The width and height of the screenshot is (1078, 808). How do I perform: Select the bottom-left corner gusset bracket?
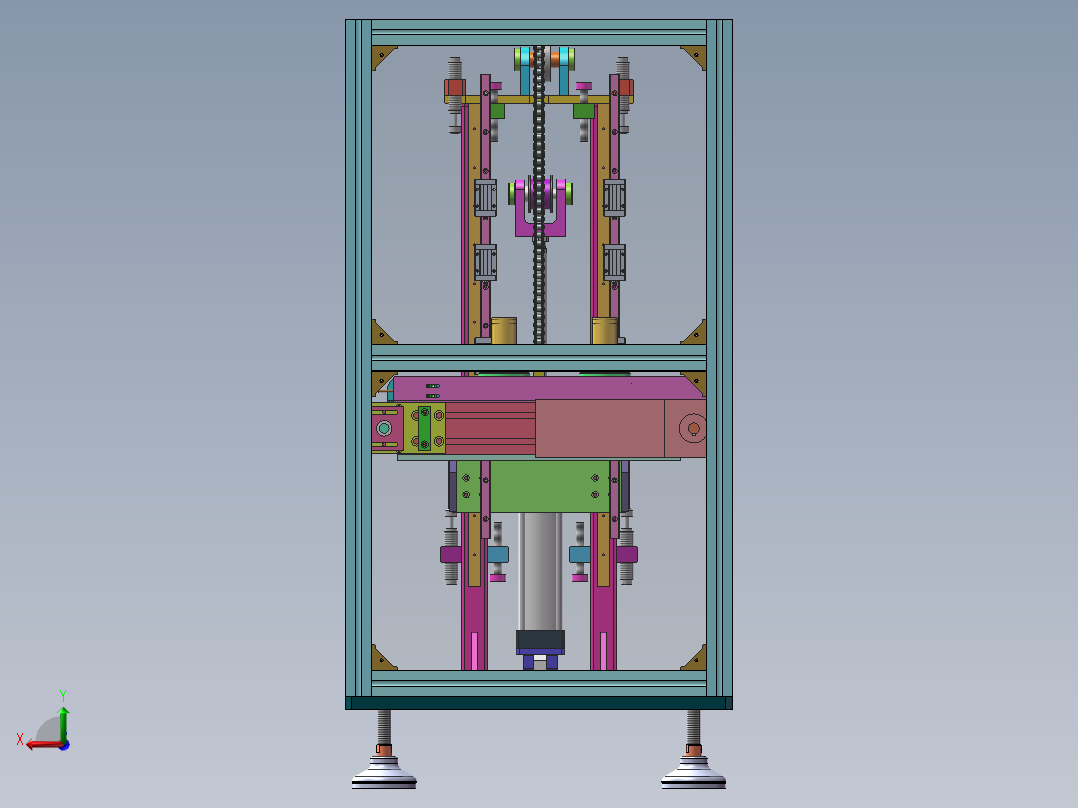(383, 659)
